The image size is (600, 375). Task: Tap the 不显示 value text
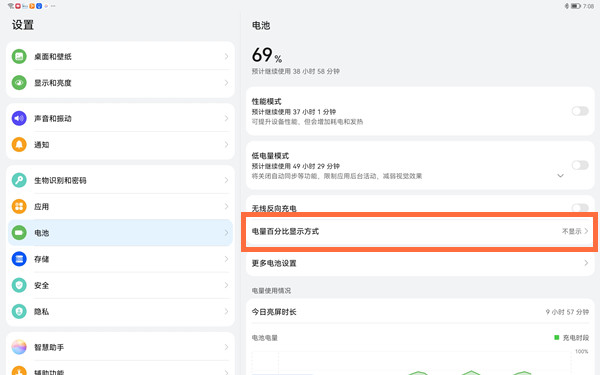click(x=571, y=231)
